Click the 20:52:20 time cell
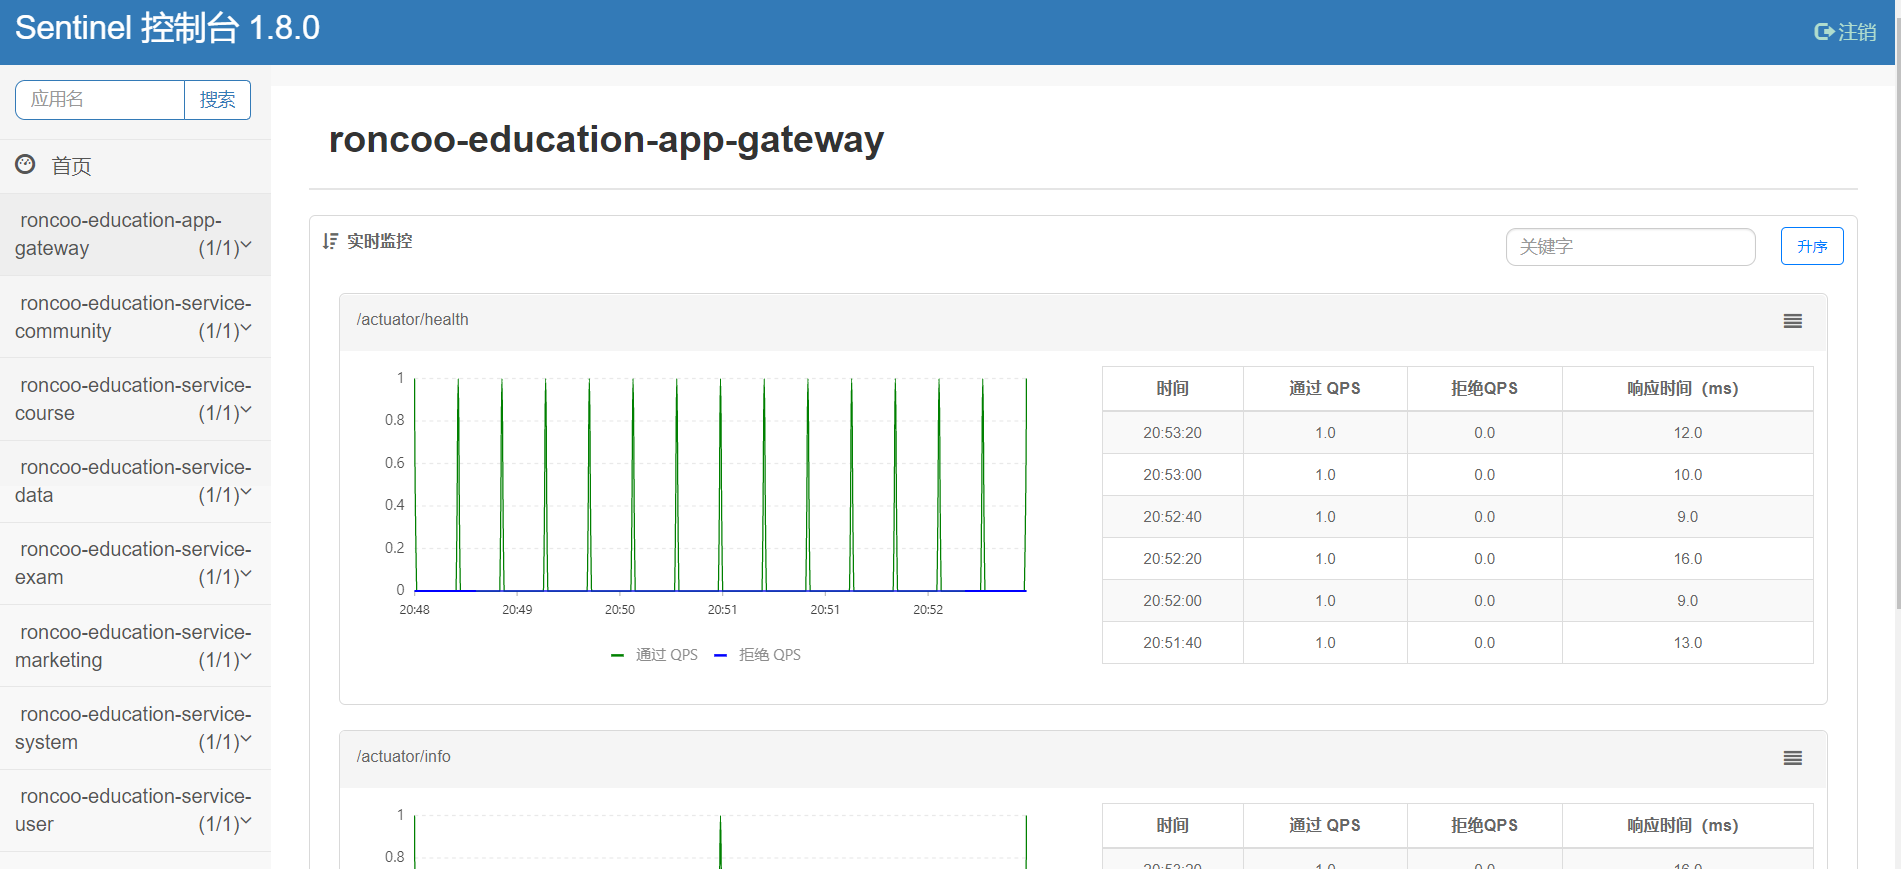 pos(1172,559)
